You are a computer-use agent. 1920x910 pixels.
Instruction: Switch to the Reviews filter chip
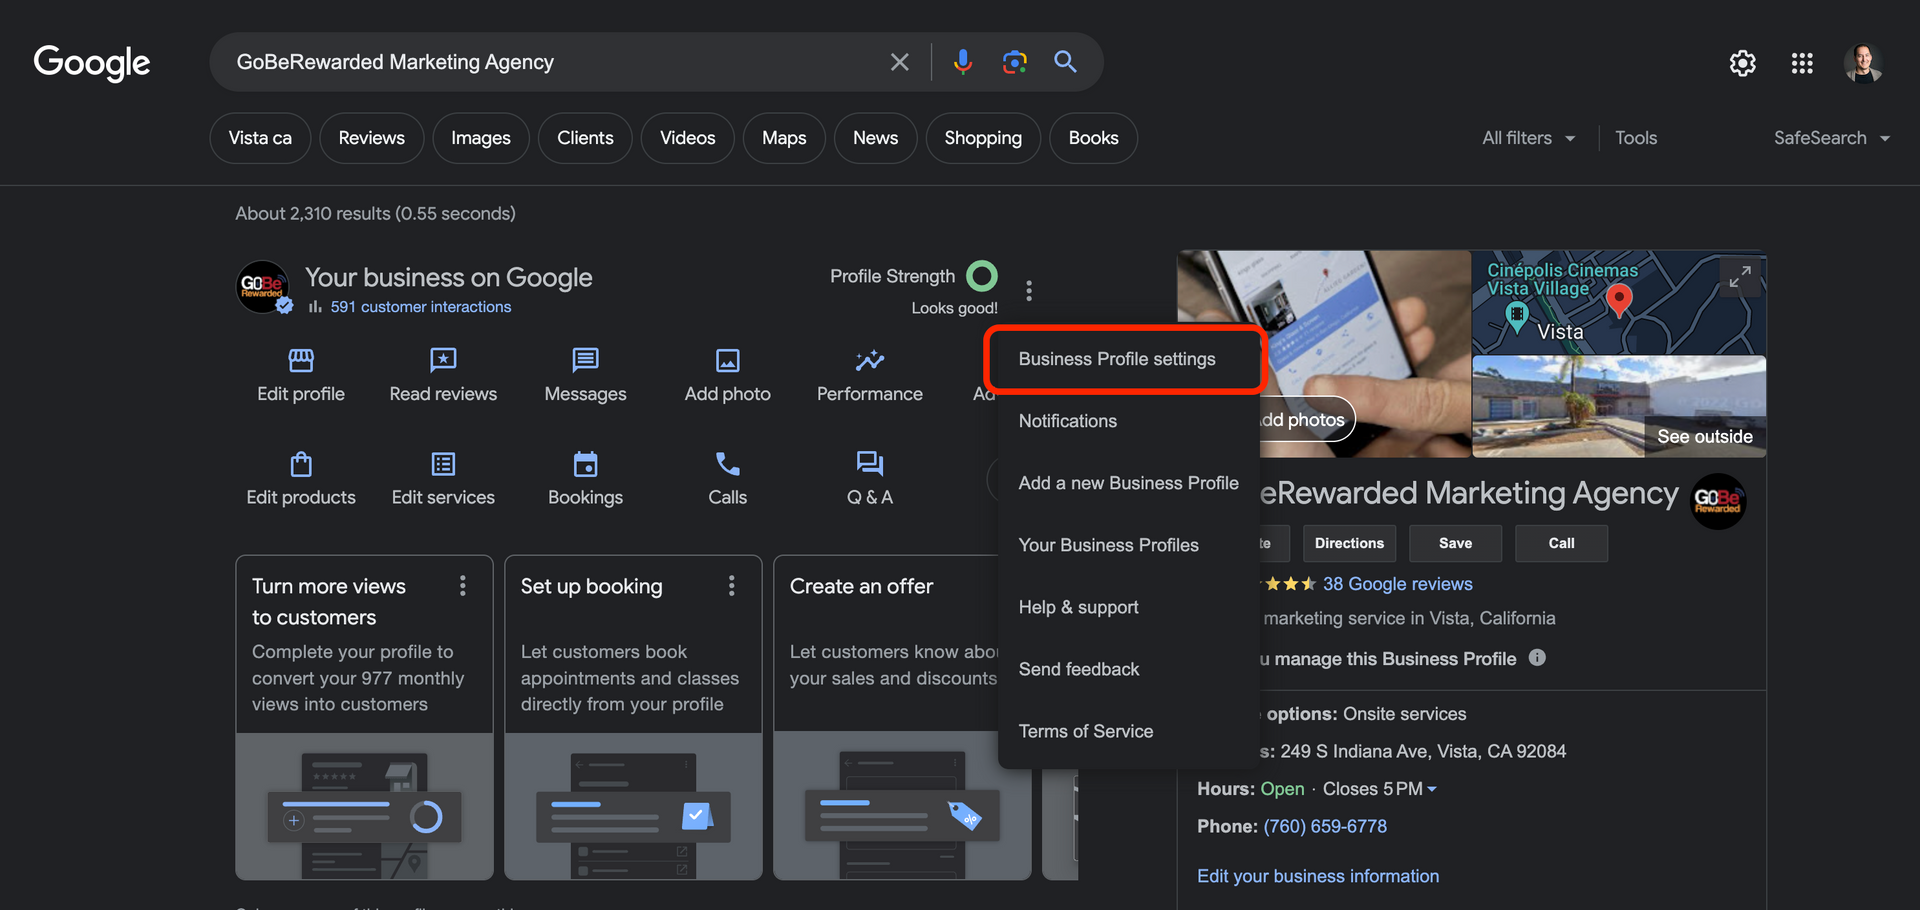(371, 138)
